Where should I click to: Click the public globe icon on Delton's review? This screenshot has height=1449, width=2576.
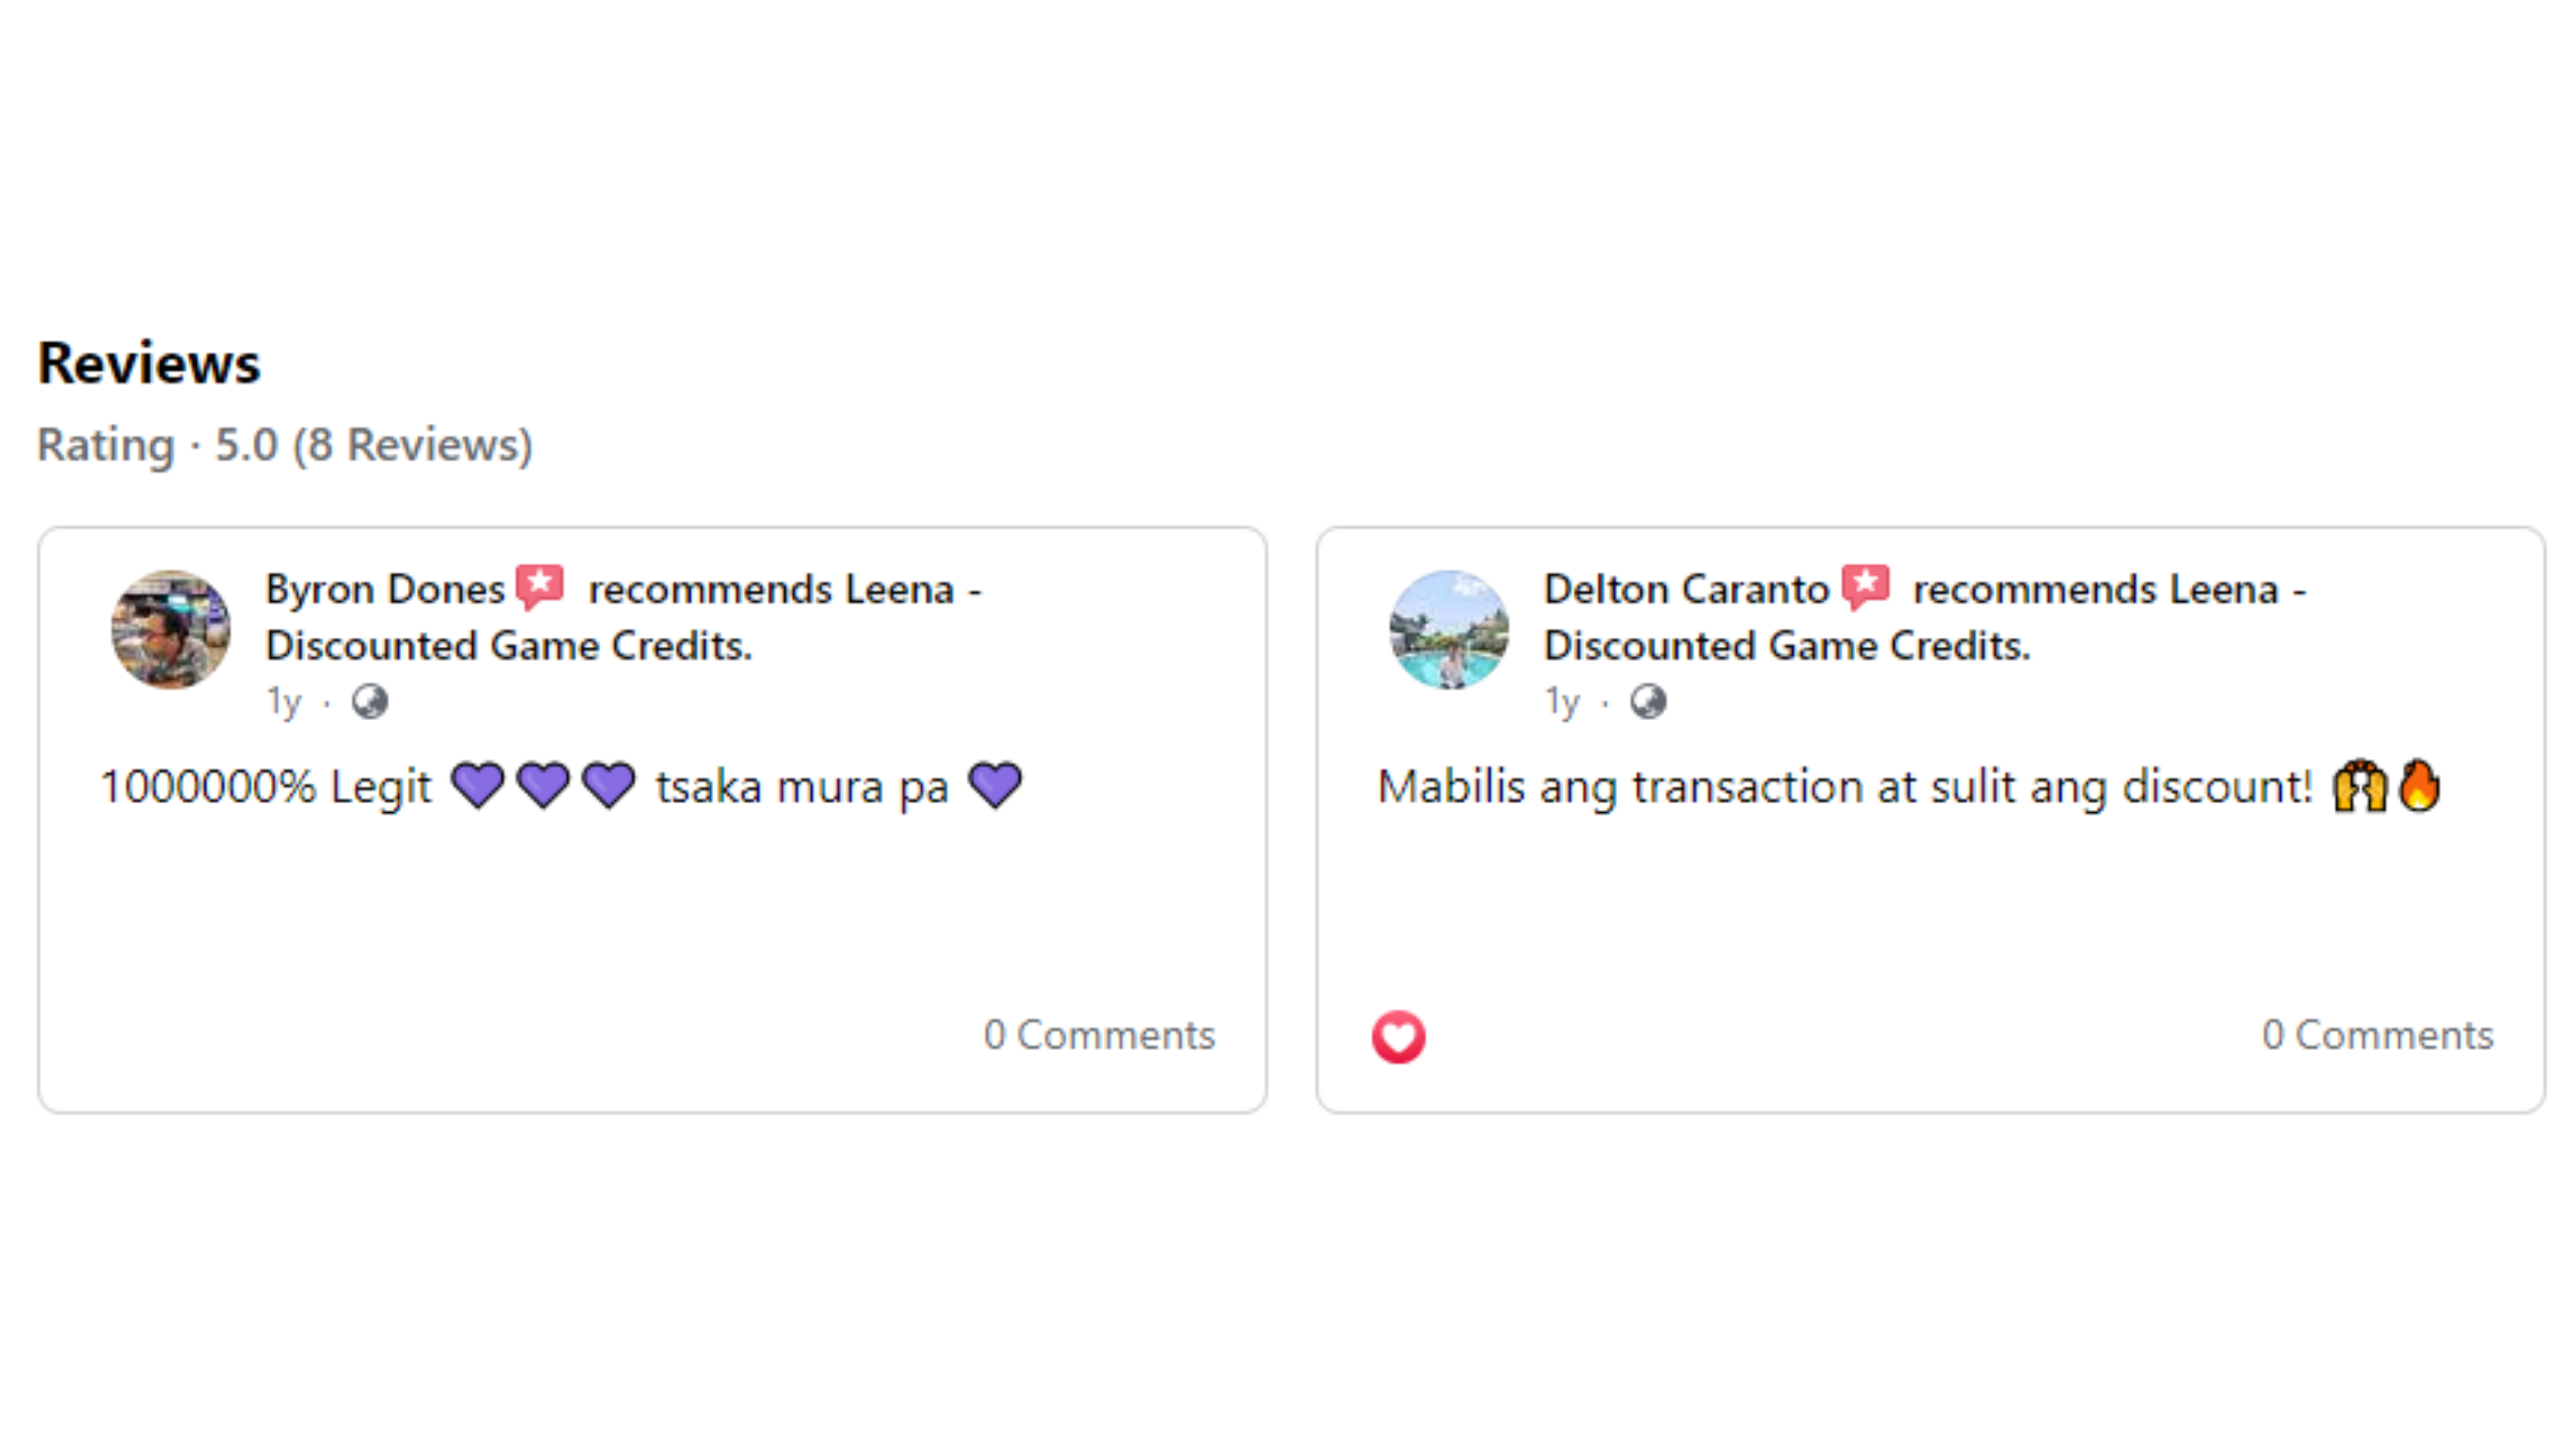(x=1648, y=702)
